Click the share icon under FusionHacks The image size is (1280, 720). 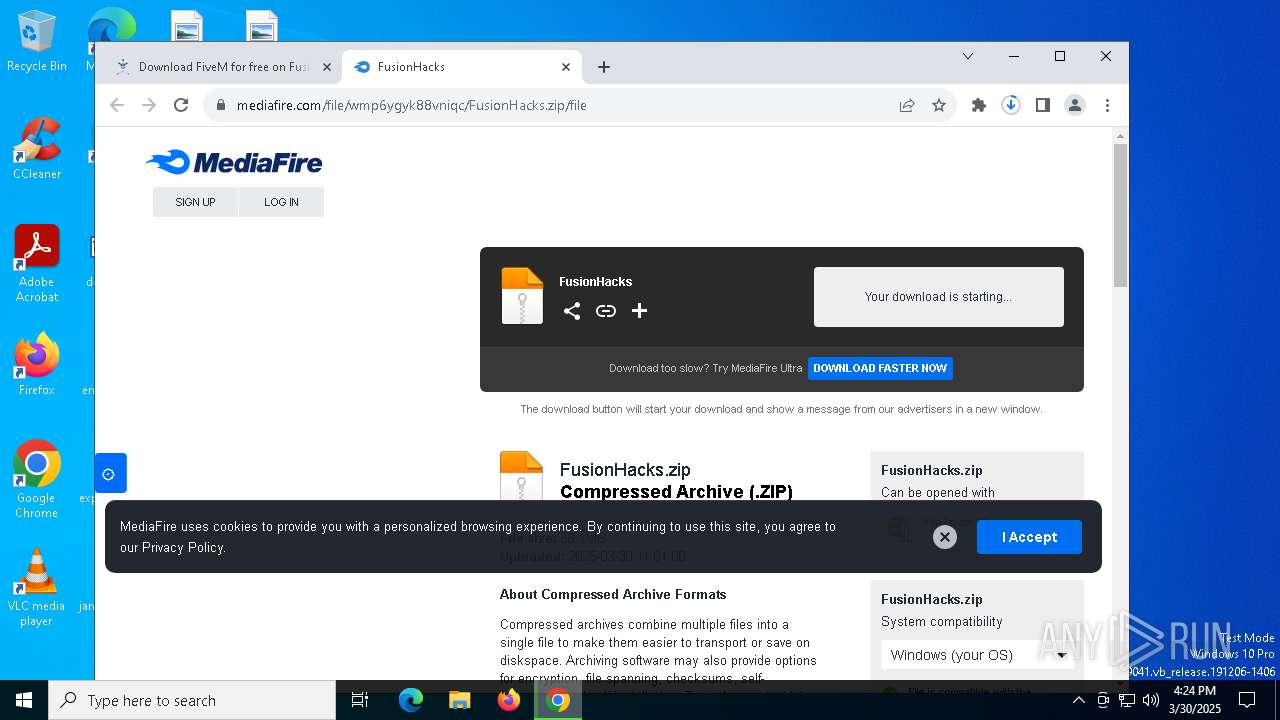click(x=572, y=311)
